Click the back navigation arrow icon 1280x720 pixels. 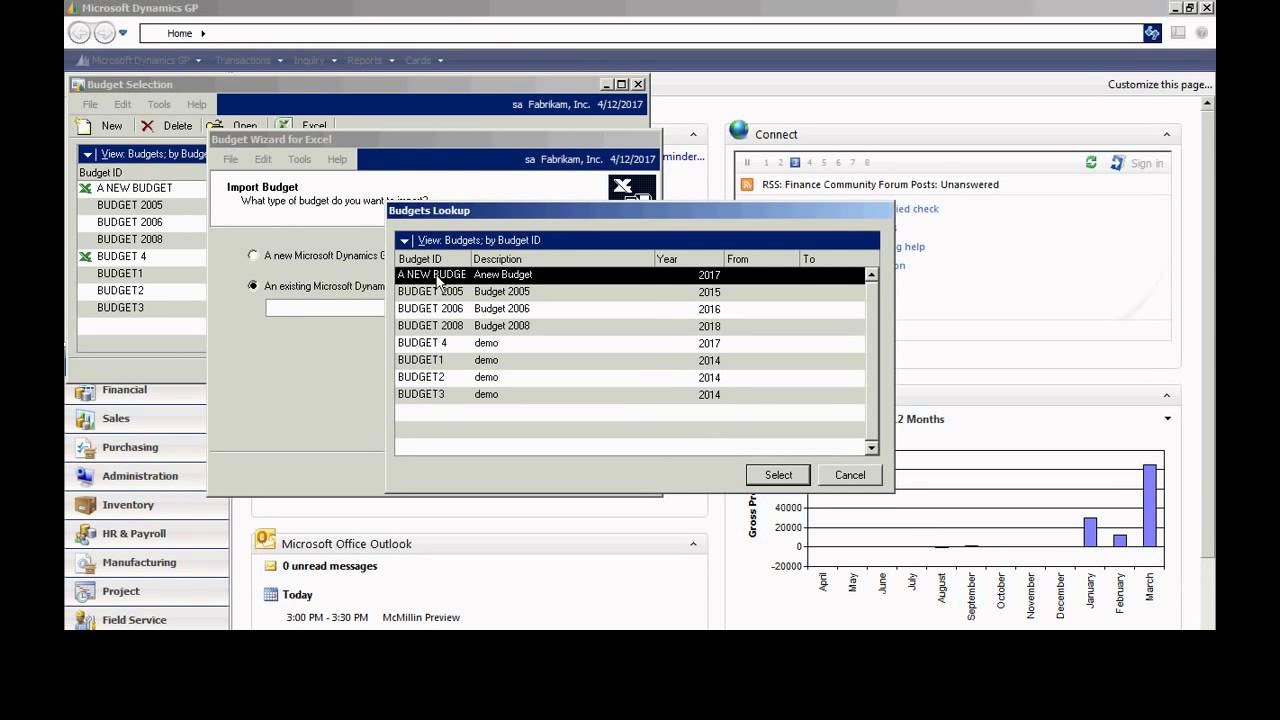click(x=80, y=33)
